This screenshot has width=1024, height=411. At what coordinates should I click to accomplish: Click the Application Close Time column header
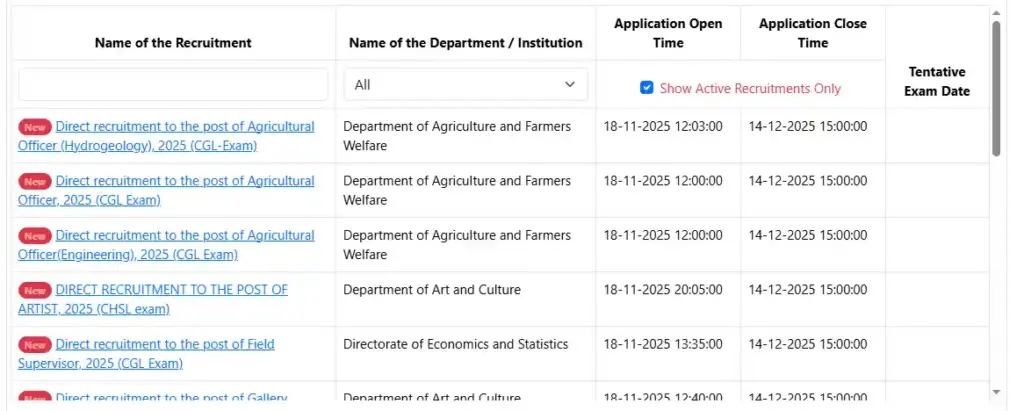(812, 33)
